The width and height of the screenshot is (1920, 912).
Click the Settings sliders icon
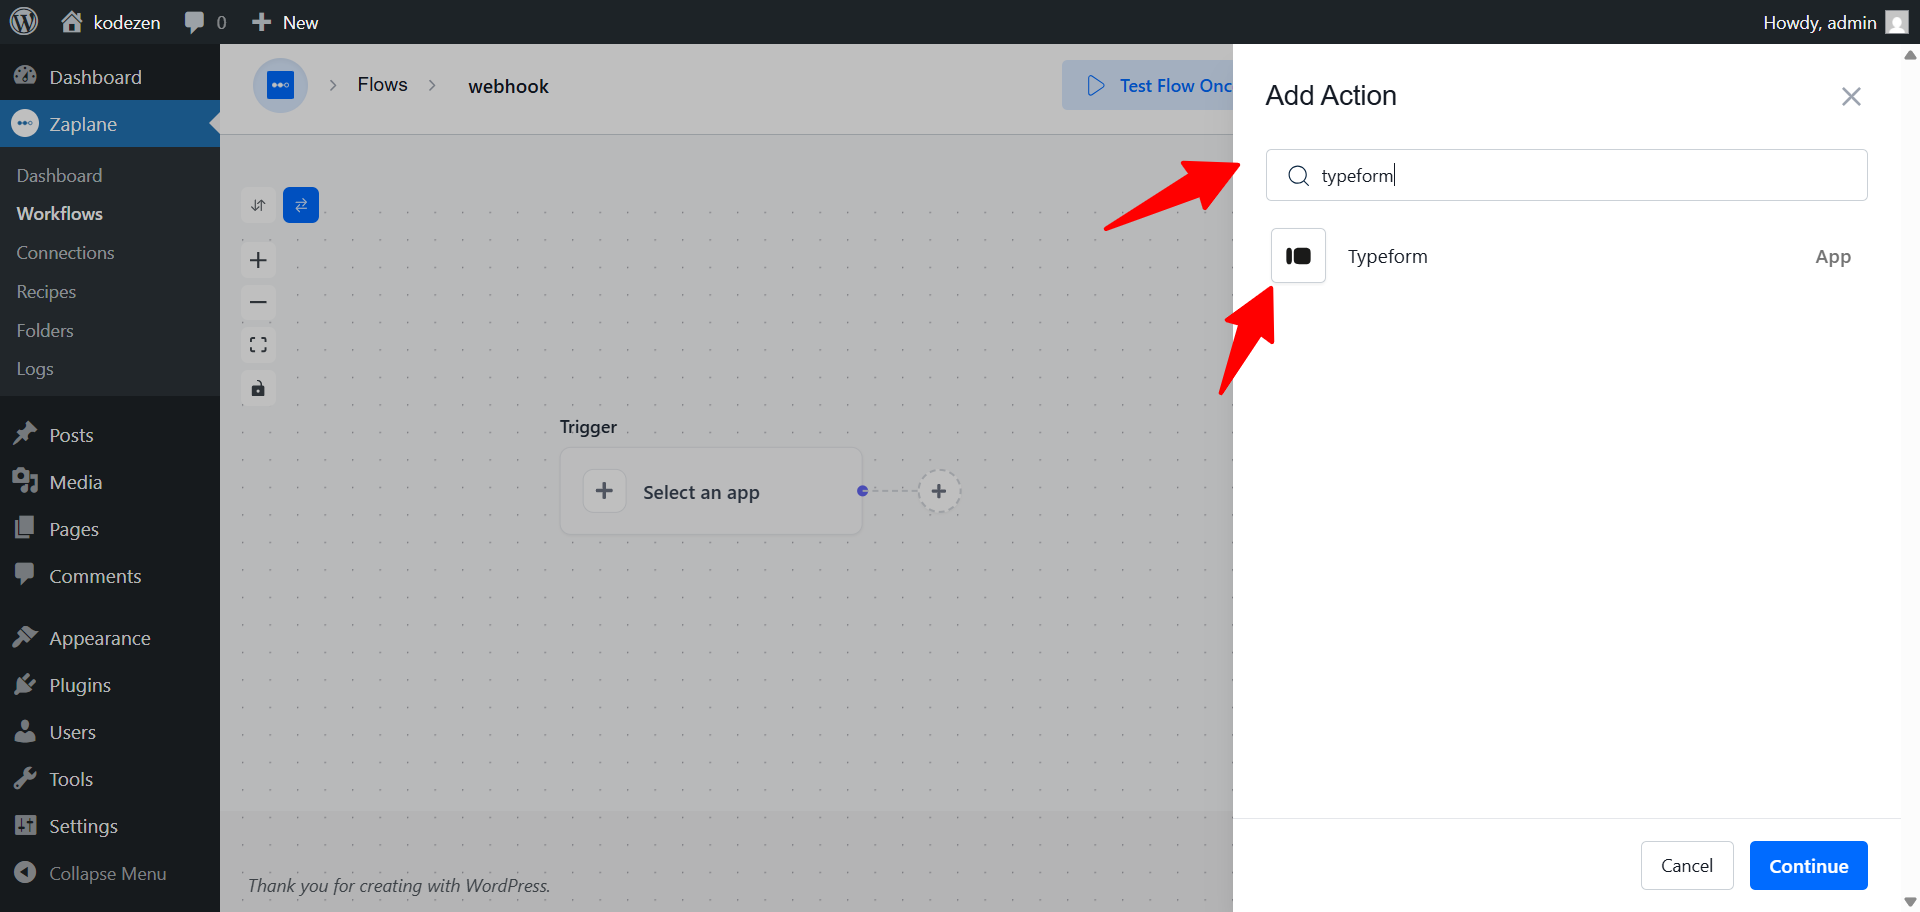(x=25, y=825)
